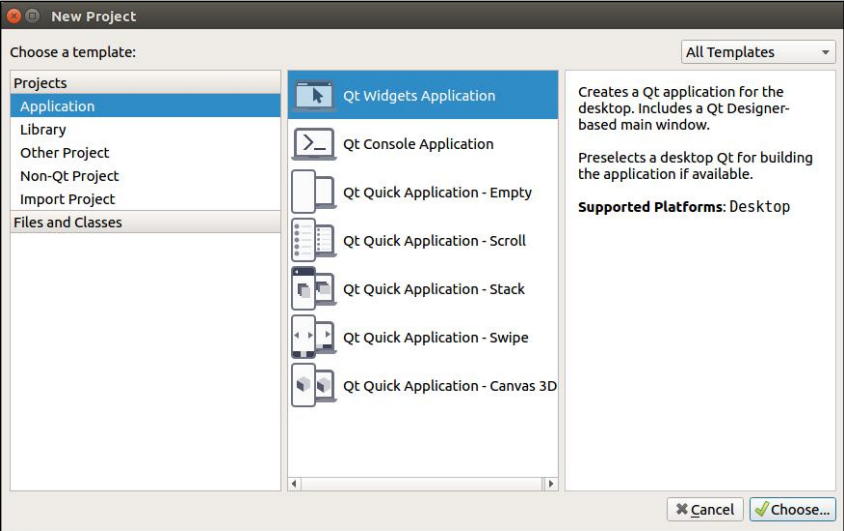Click the Files and Classes section header
The image size is (844, 531).
145,222
